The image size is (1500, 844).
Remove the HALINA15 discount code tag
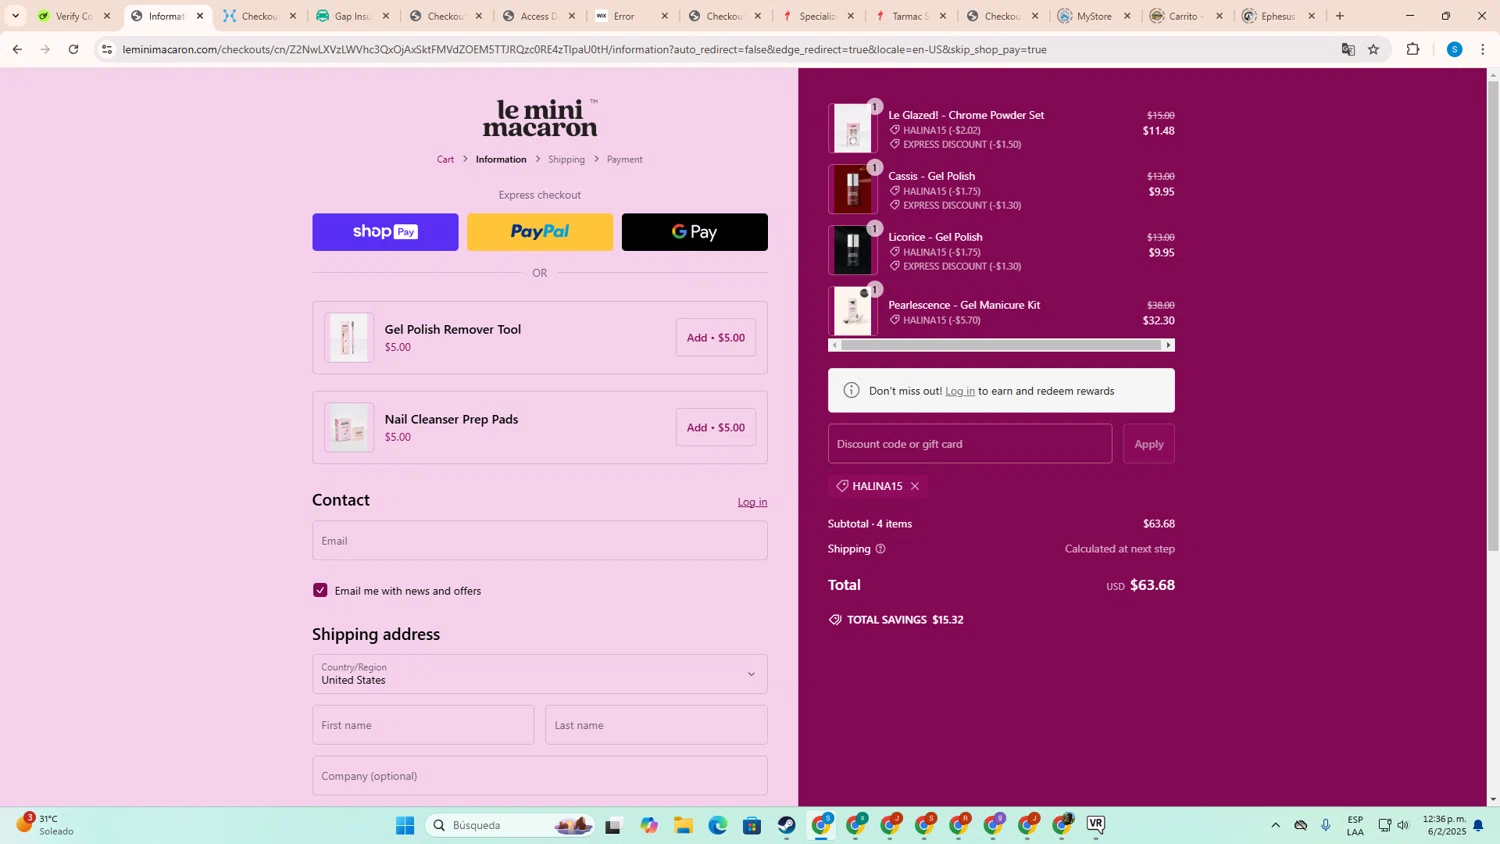click(x=915, y=487)
